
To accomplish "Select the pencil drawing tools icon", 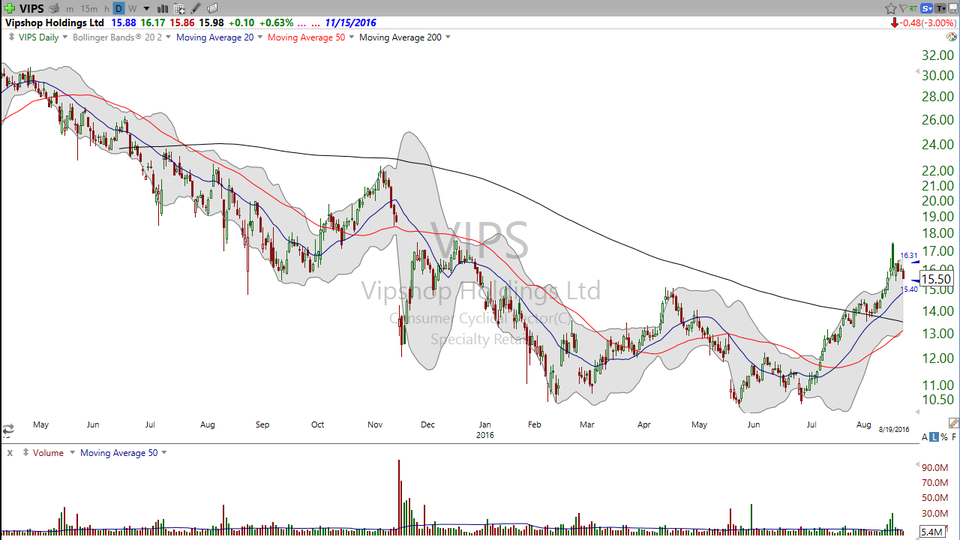I will (195, 9).
